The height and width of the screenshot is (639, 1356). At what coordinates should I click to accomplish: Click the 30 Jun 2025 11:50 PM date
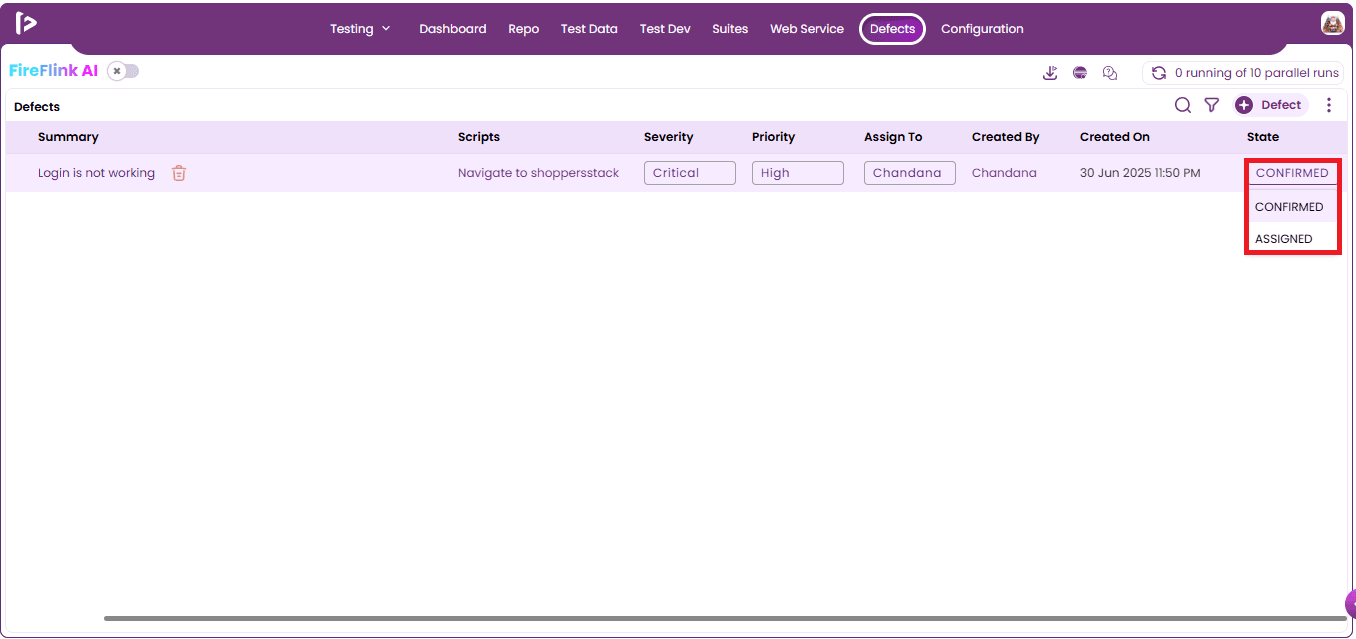pyautogui.click(x=1140, y=173)
